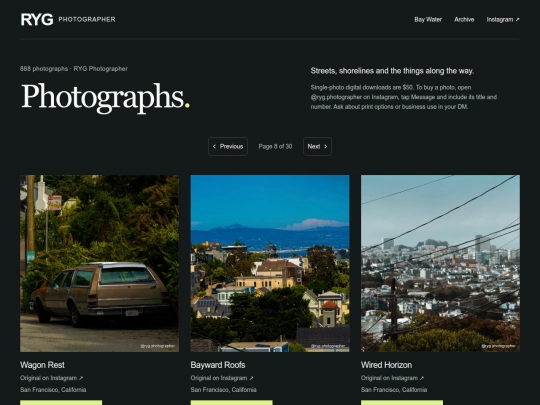This screenshot has height=405, width=540.
Task: Open the Bayward Roofs photo thumbnail
Action: tap(270, 263)
